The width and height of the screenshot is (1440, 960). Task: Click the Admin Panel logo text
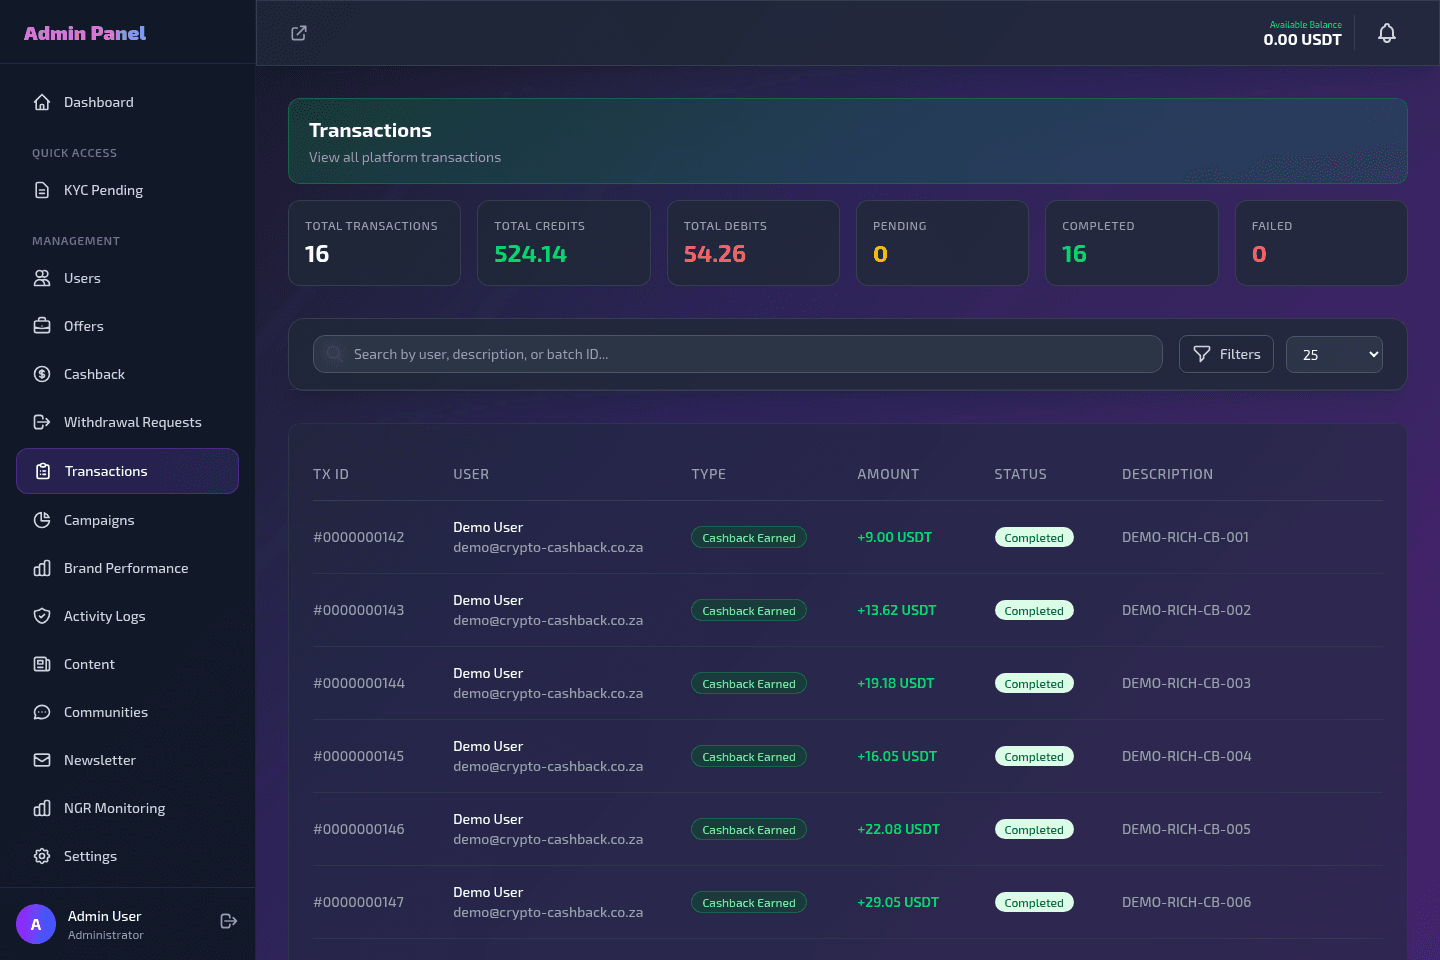[x=85, y=33]
